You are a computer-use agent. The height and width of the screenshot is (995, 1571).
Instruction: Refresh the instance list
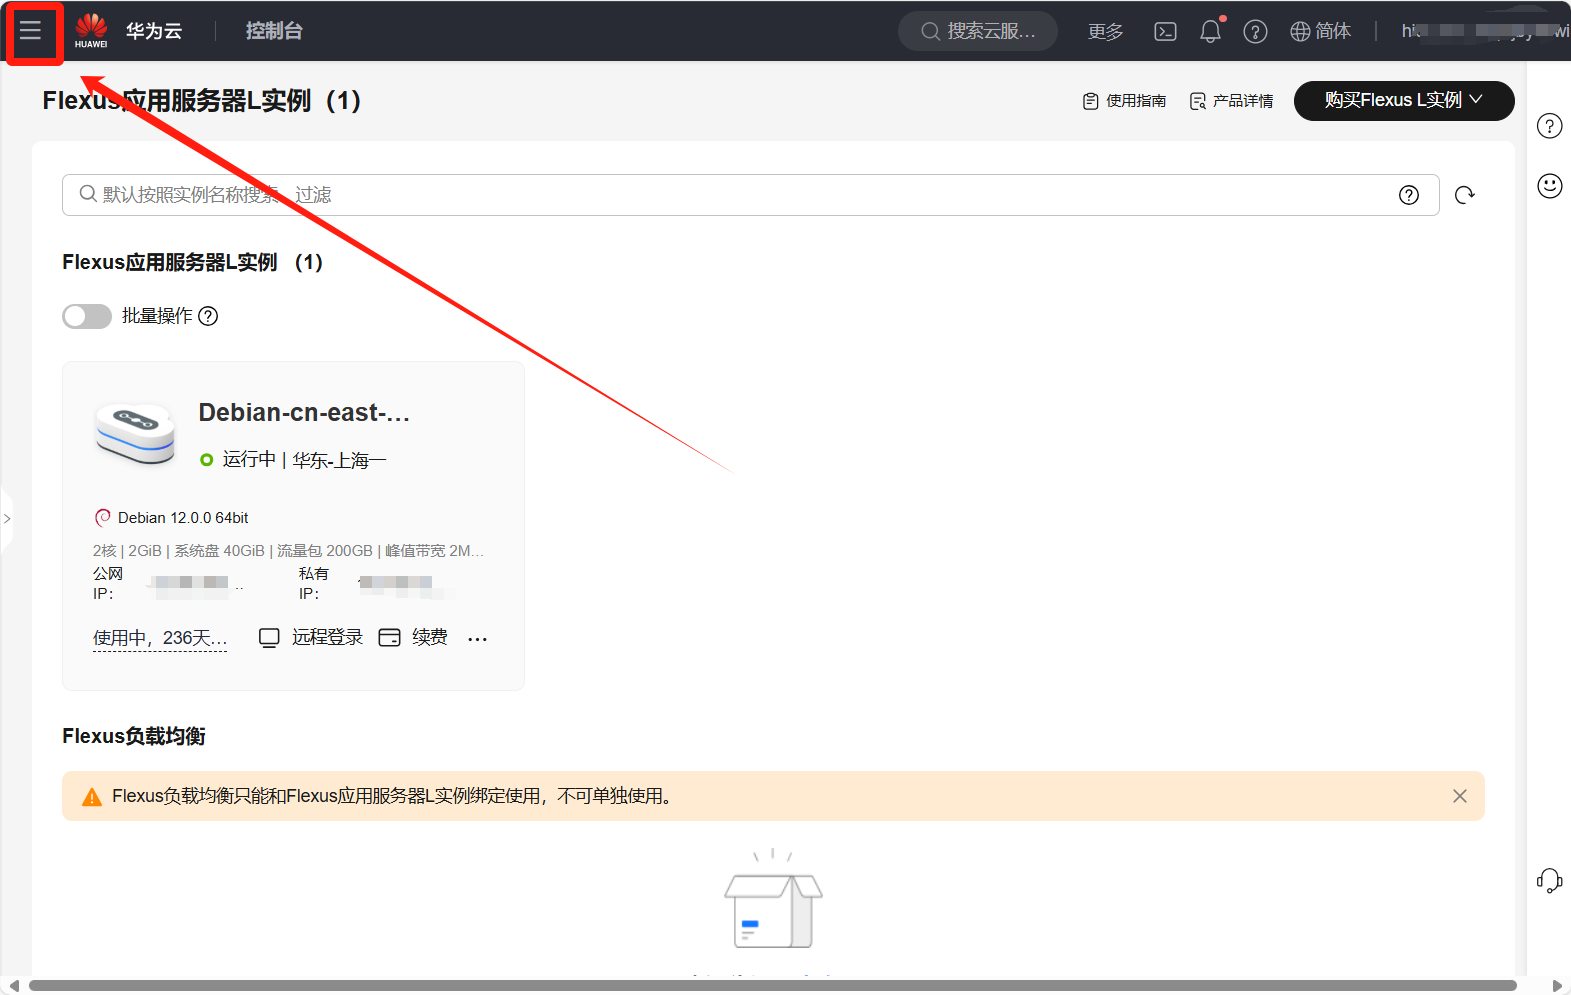(1465, 195)
